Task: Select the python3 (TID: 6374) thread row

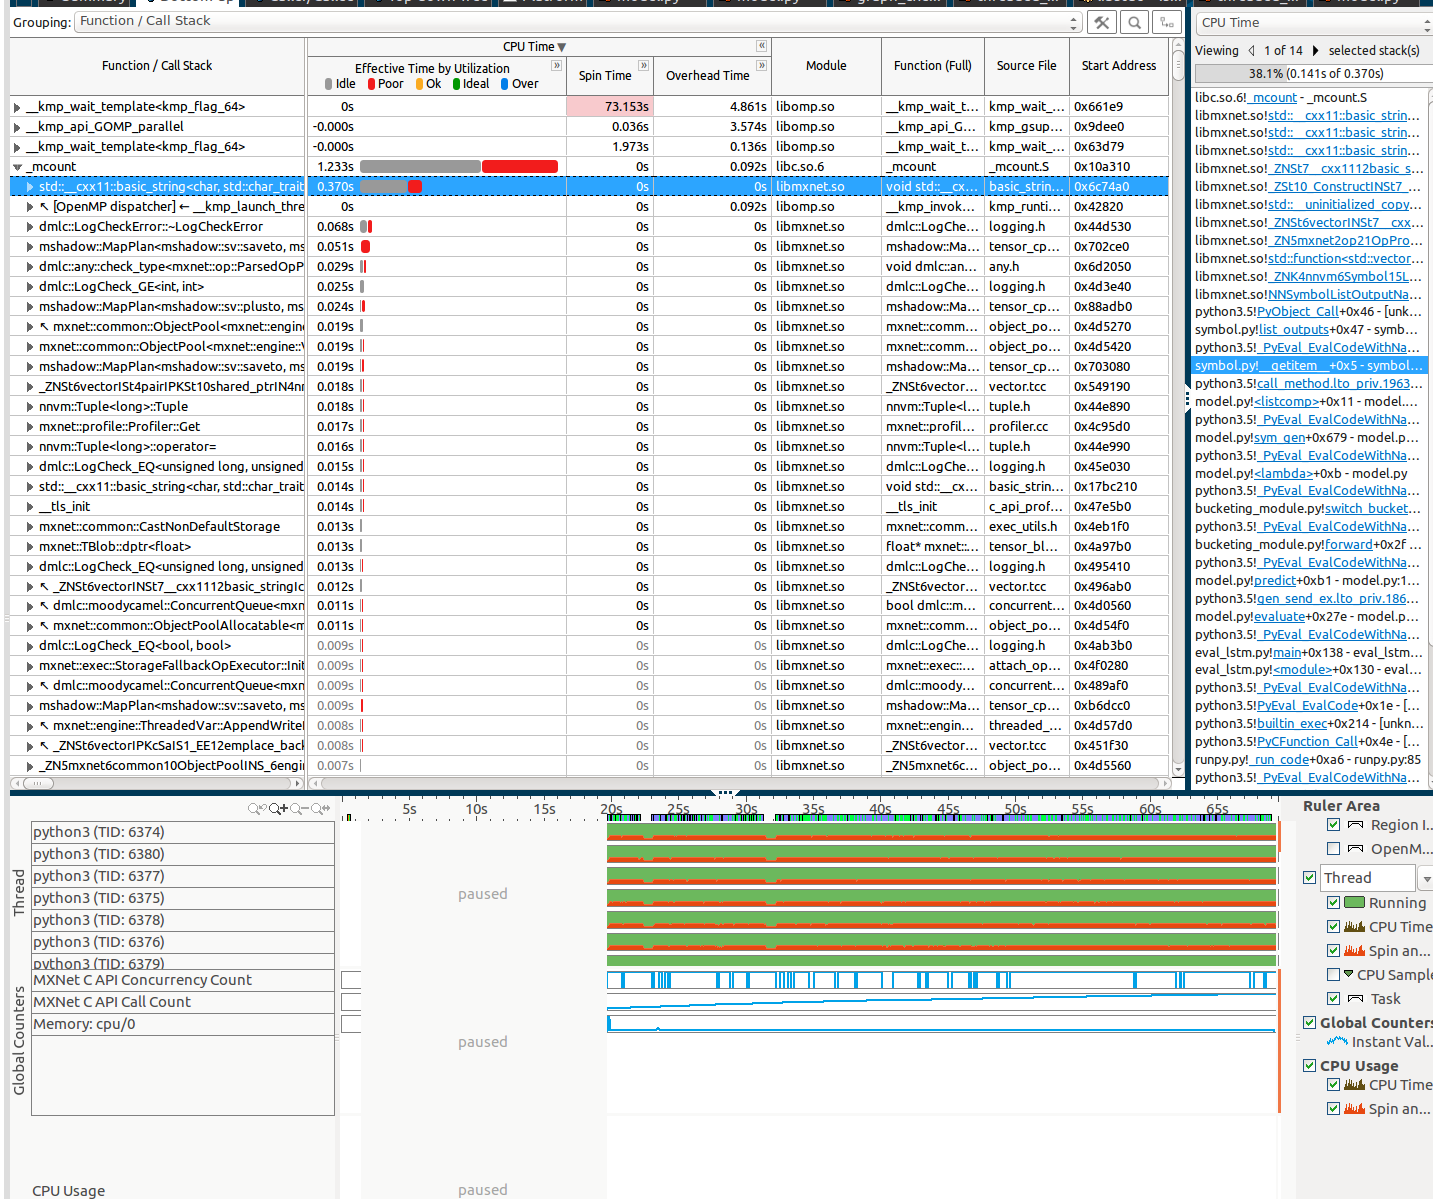Action: tap(183, 832)
